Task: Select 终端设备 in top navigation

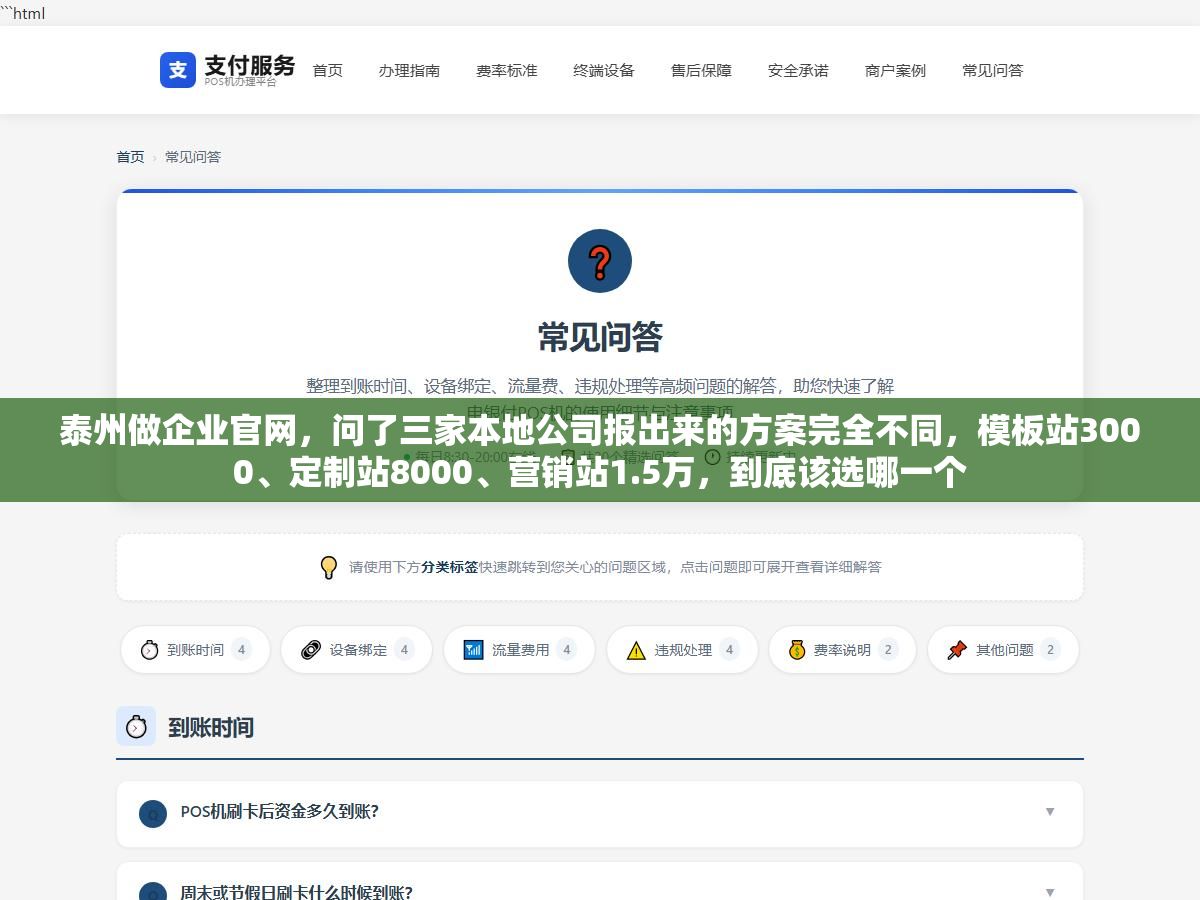Action: (604, 70)
